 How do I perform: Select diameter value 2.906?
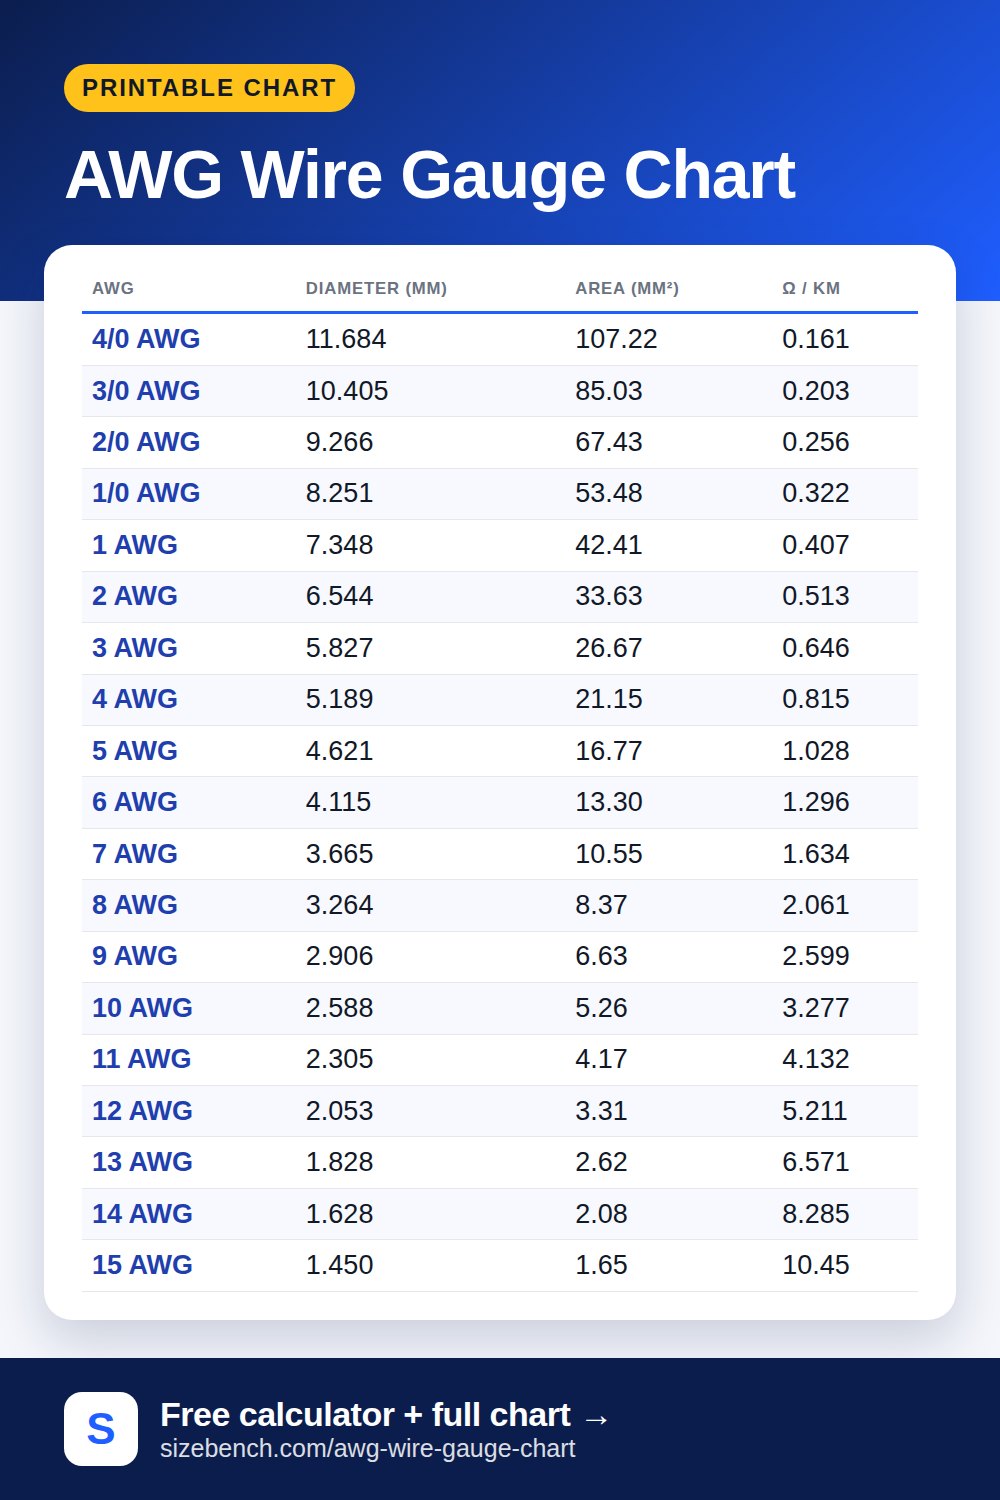click(x=340, y=956)
